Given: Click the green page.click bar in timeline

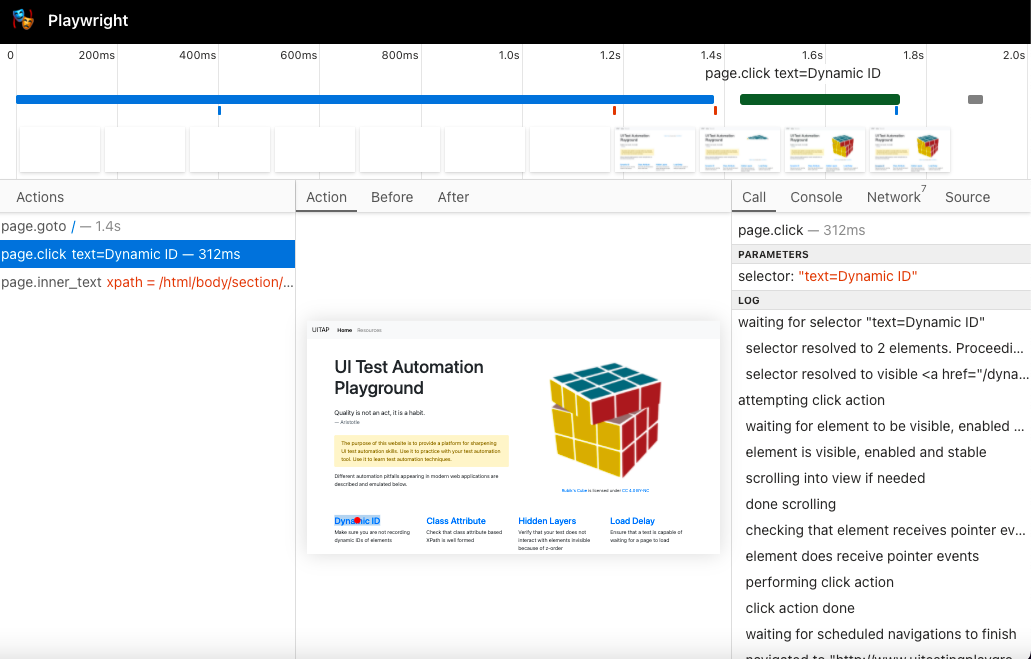Looking at the screenshot, I should (819, 99).
